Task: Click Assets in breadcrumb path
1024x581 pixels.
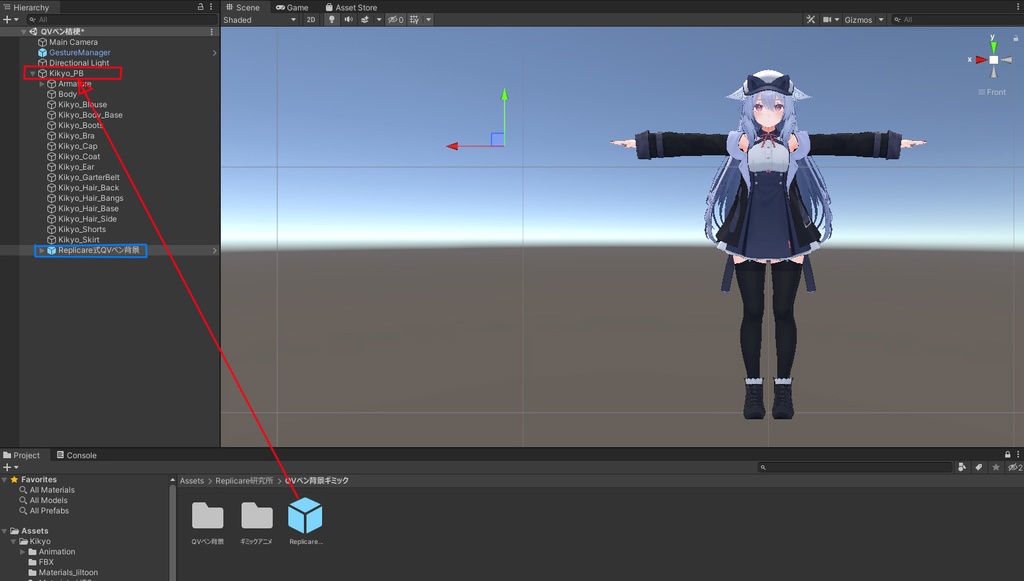Action: click(x=192, y=480)
